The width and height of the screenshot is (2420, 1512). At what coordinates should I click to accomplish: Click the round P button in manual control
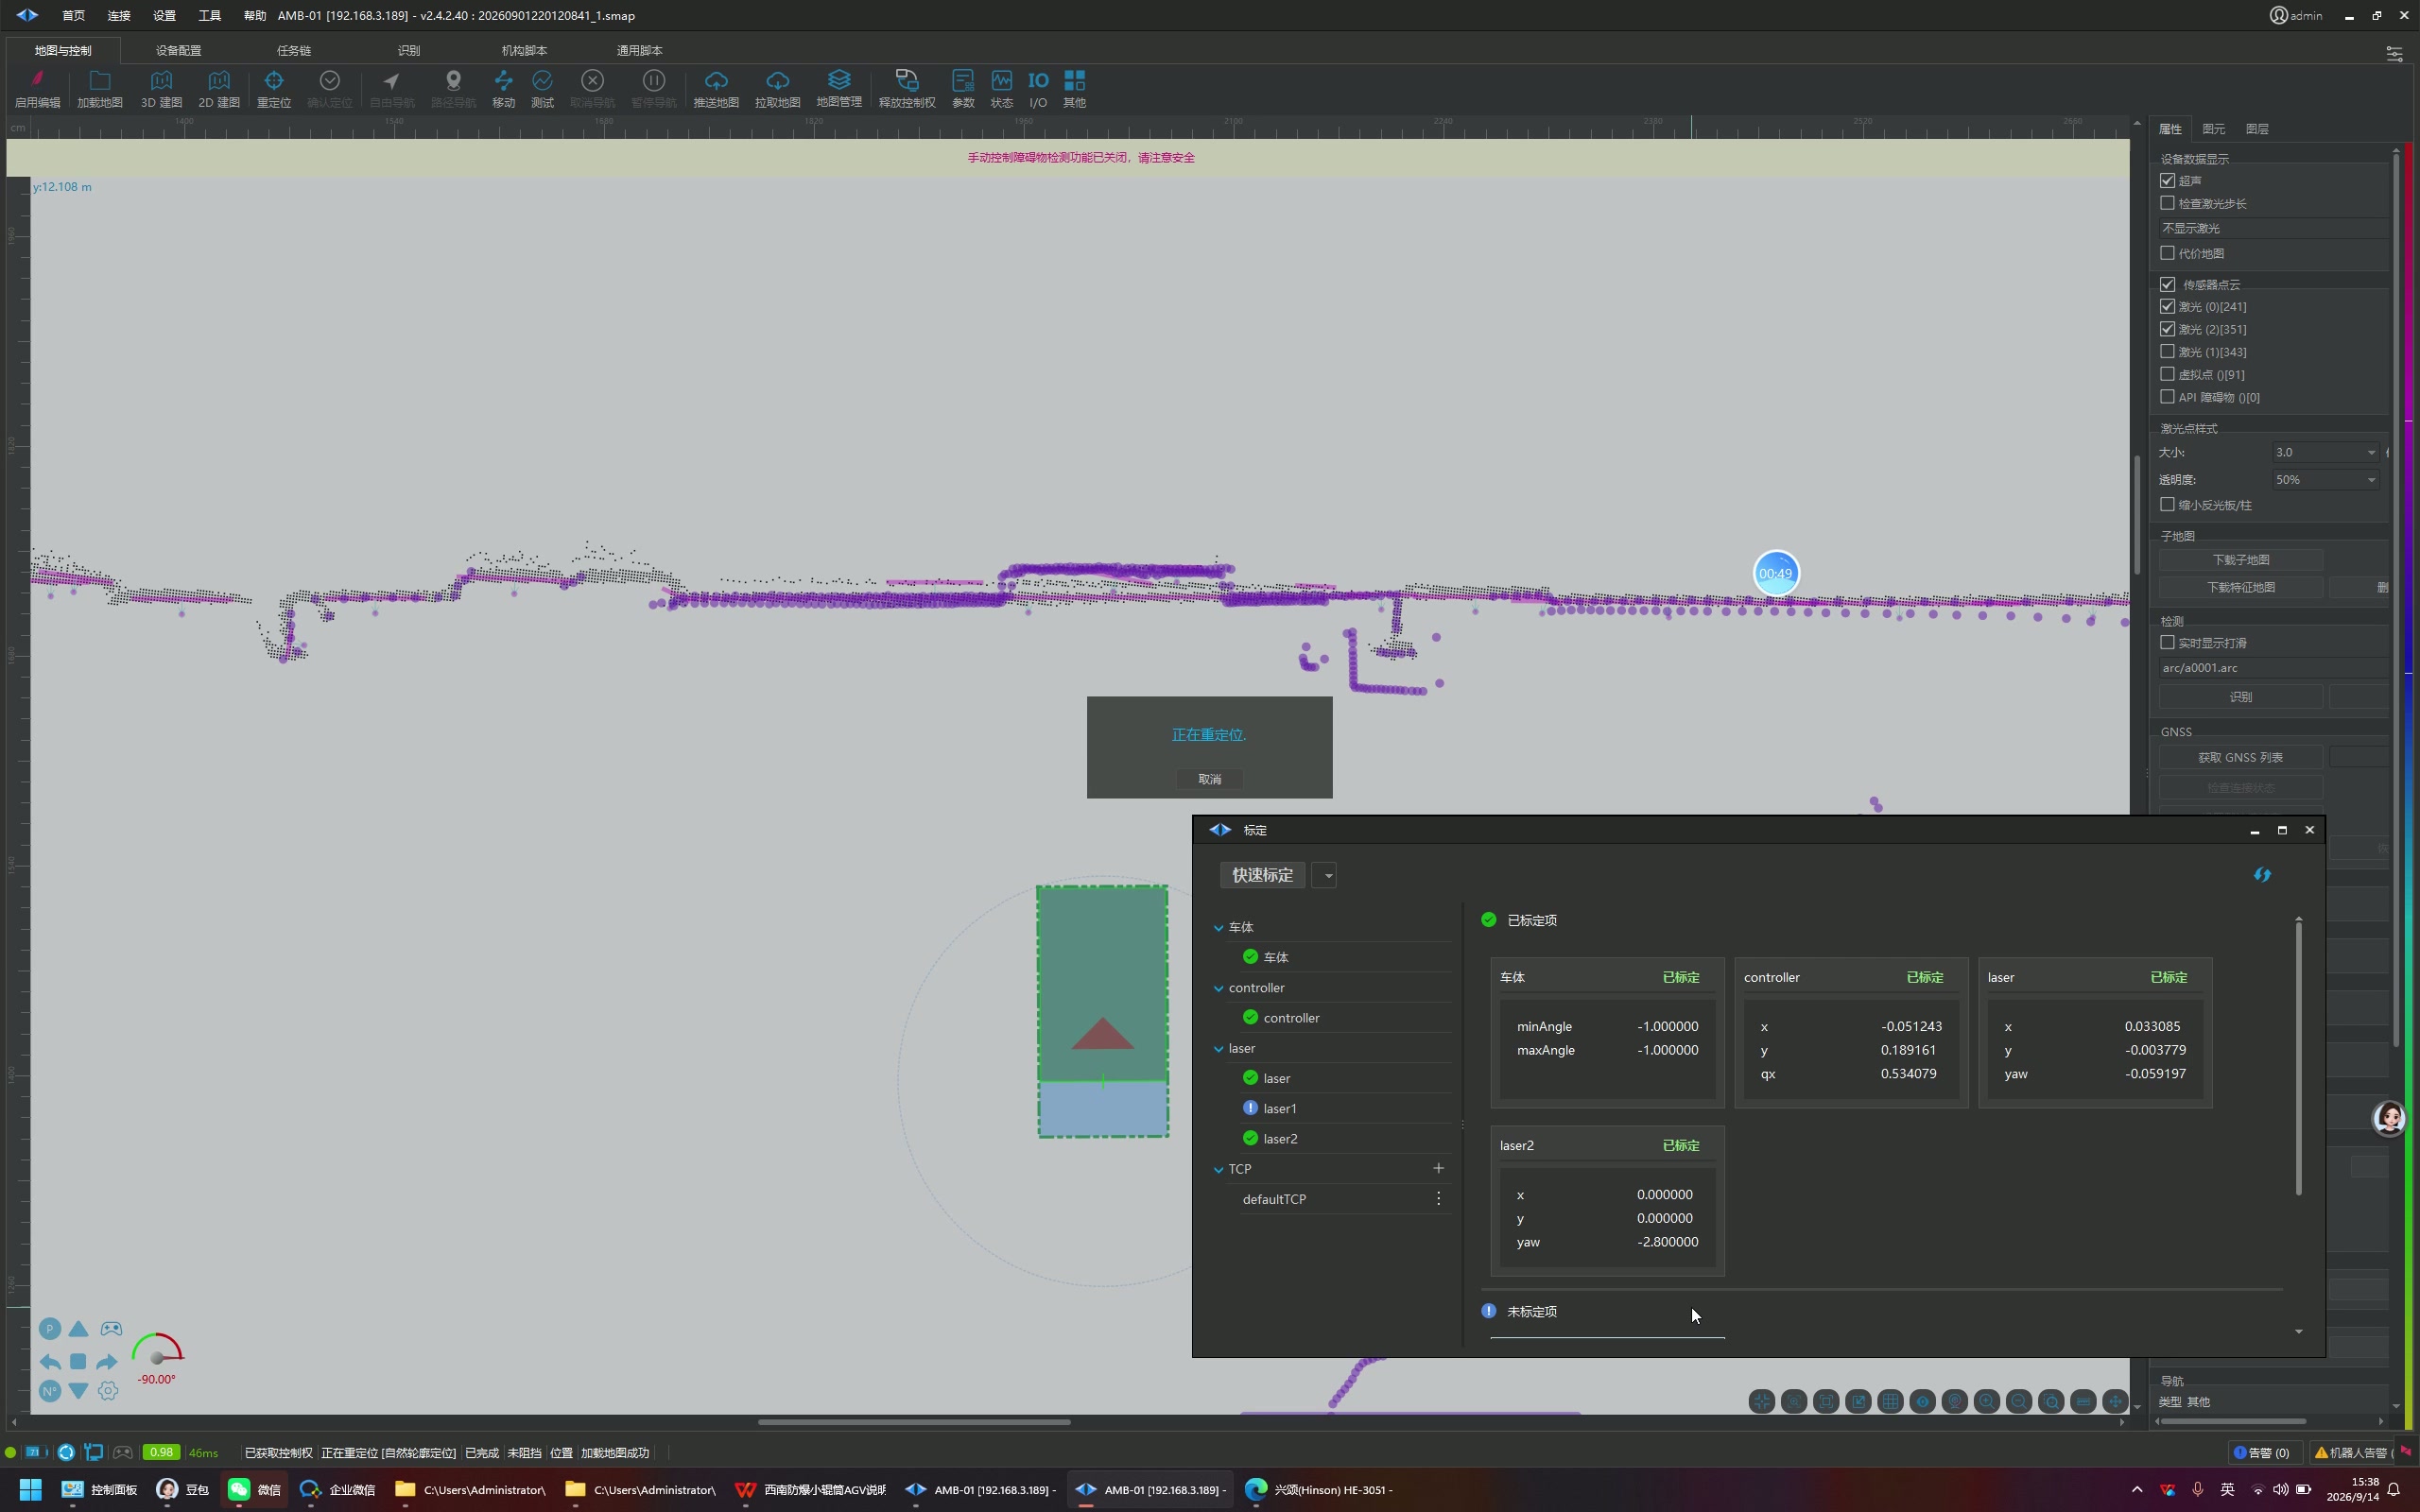point(49,1329)
